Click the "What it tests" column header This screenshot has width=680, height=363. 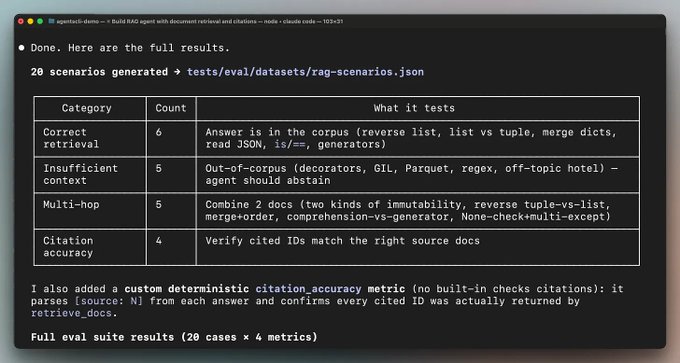tap(414, 108)
